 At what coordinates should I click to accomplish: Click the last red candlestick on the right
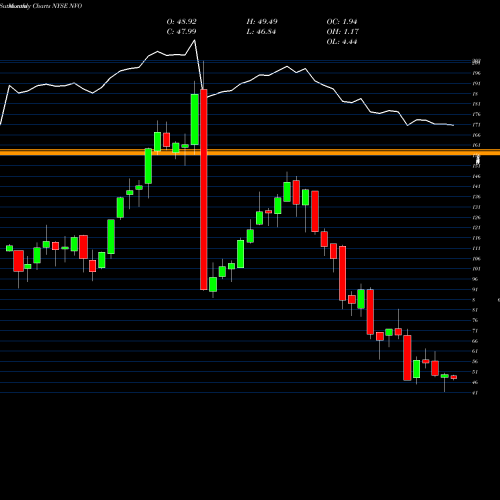[x=454, y=377]
